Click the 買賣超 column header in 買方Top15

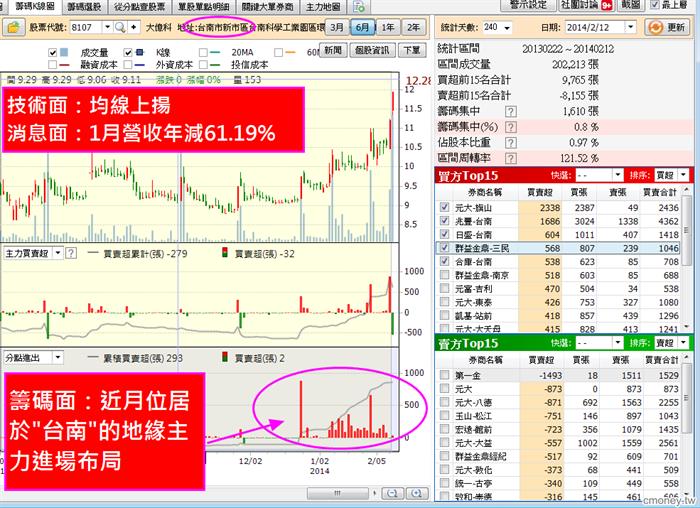pyautogui.click(x=539, y=192)
